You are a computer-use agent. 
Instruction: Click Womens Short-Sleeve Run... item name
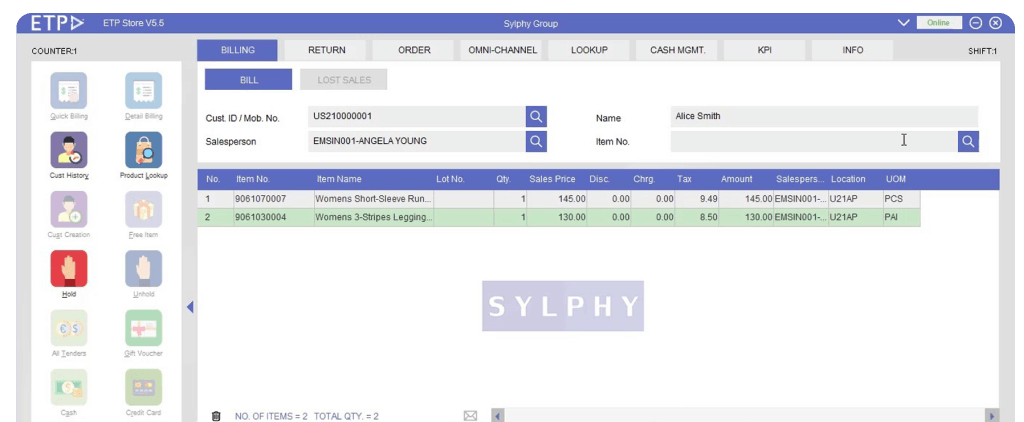(373, 199)
